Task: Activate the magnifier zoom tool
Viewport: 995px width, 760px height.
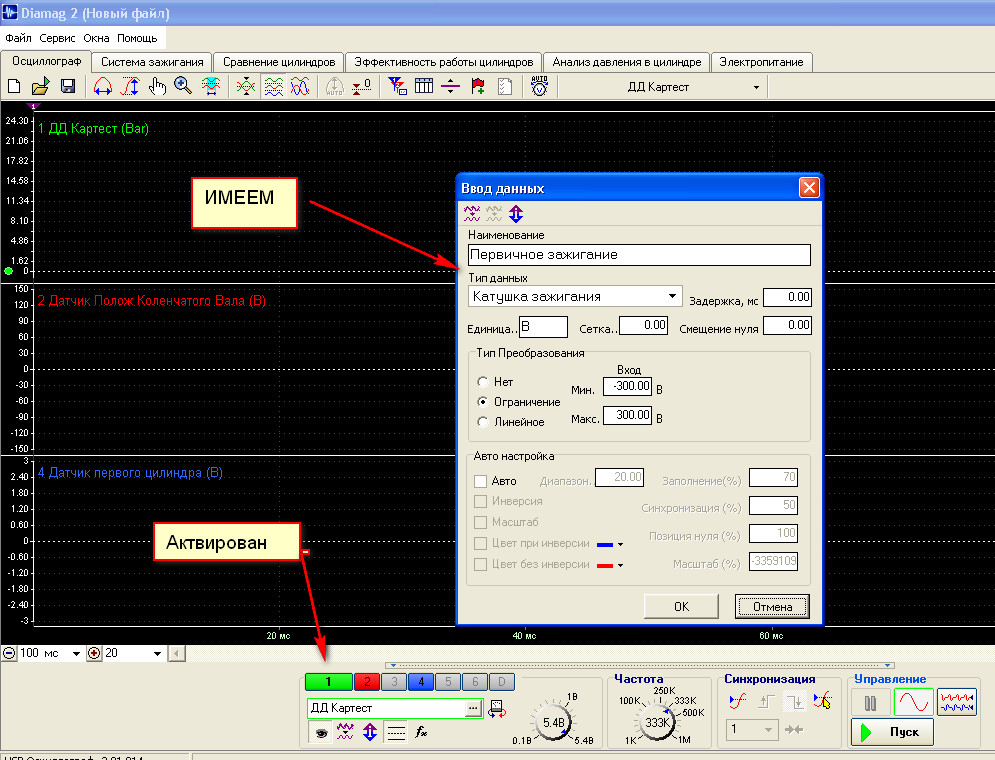Action: [x=183, y=86]
